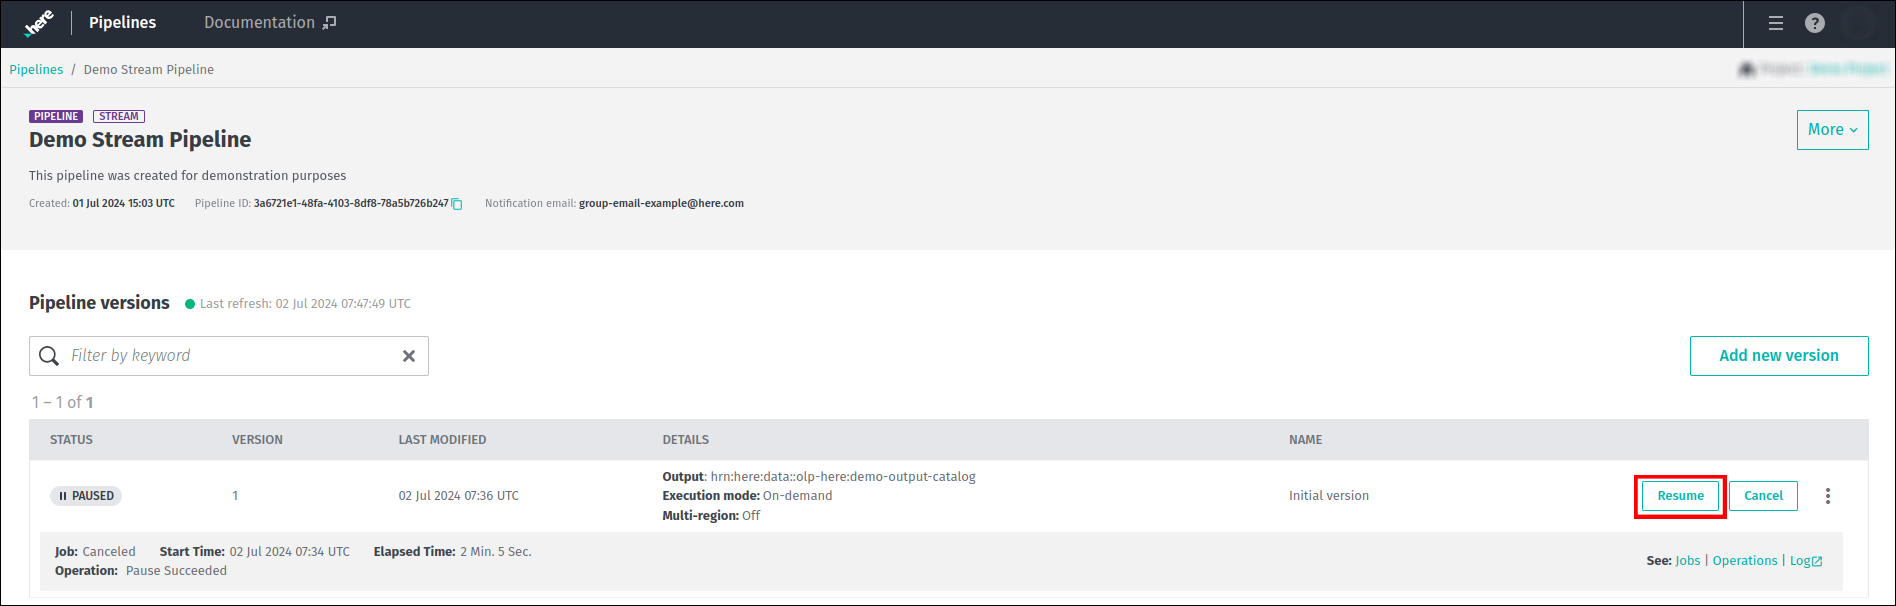Click the Created date 01 Jul 2024 text
1896x606 pixels.
coord(123,204)
